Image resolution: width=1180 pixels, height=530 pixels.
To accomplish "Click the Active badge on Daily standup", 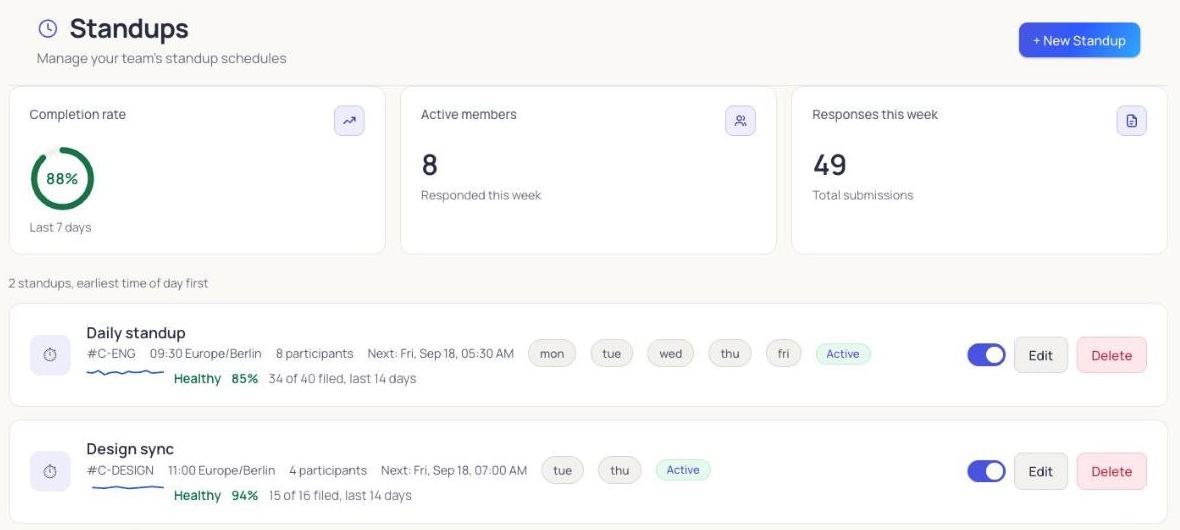I will click(x=843, y=354).
